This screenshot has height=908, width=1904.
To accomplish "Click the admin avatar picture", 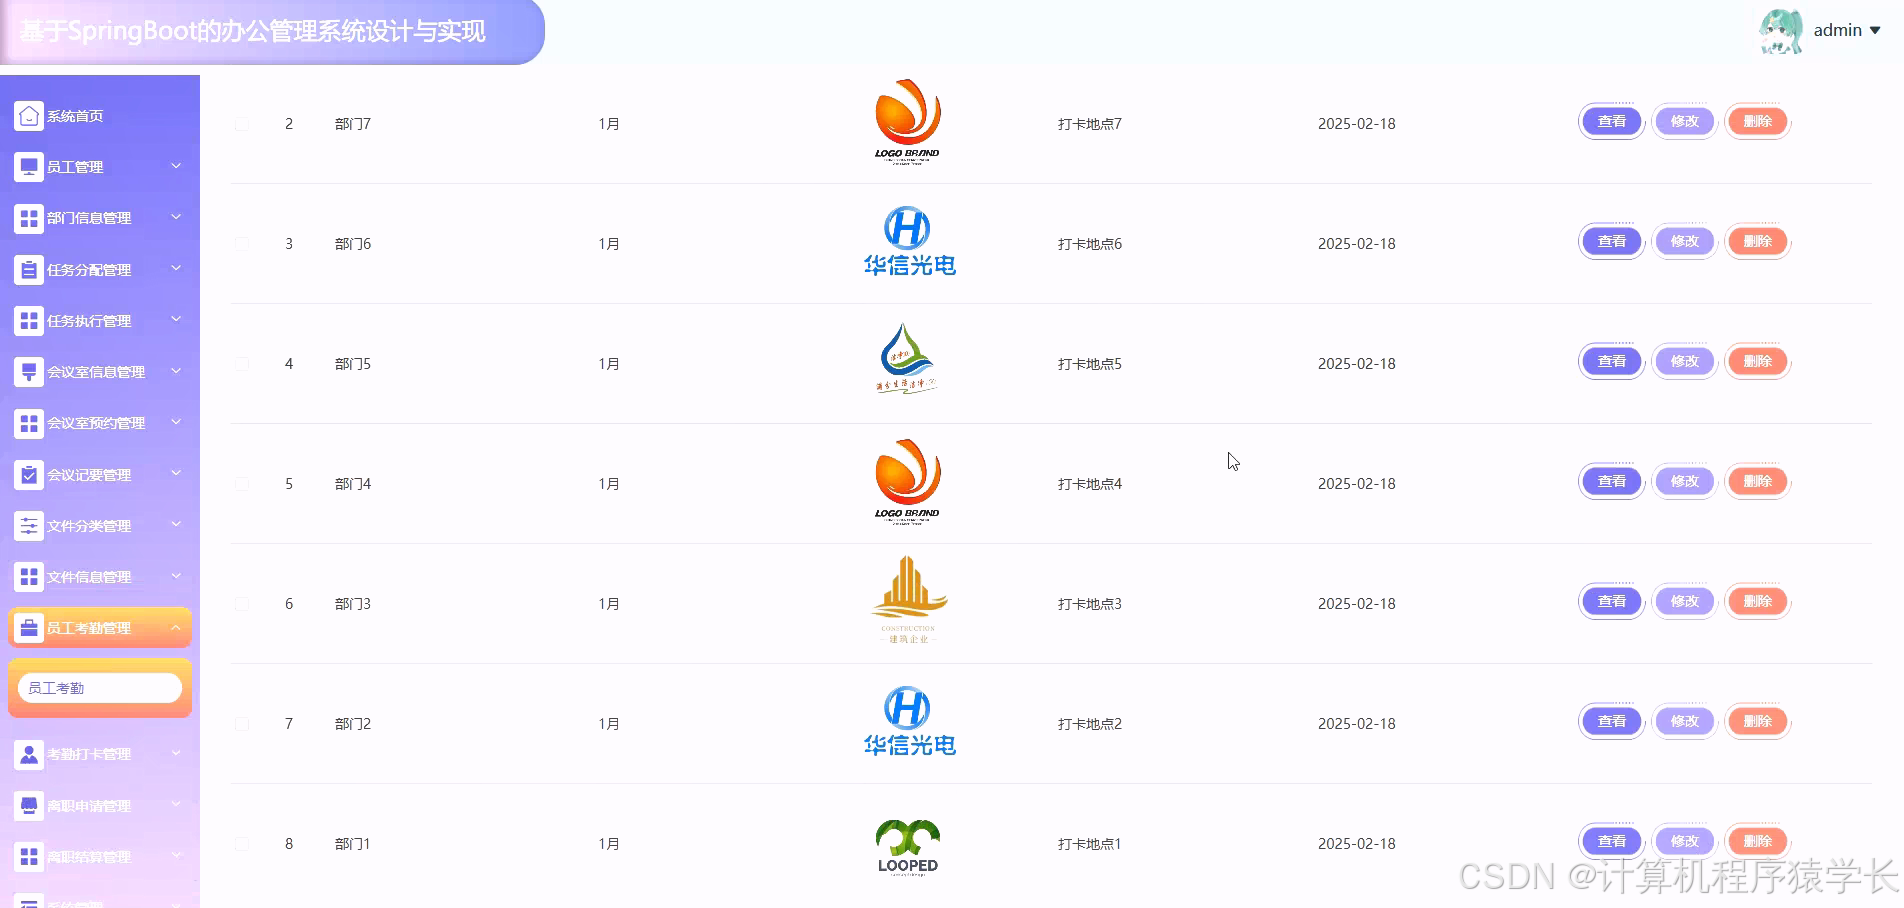I will [1781, 31].
